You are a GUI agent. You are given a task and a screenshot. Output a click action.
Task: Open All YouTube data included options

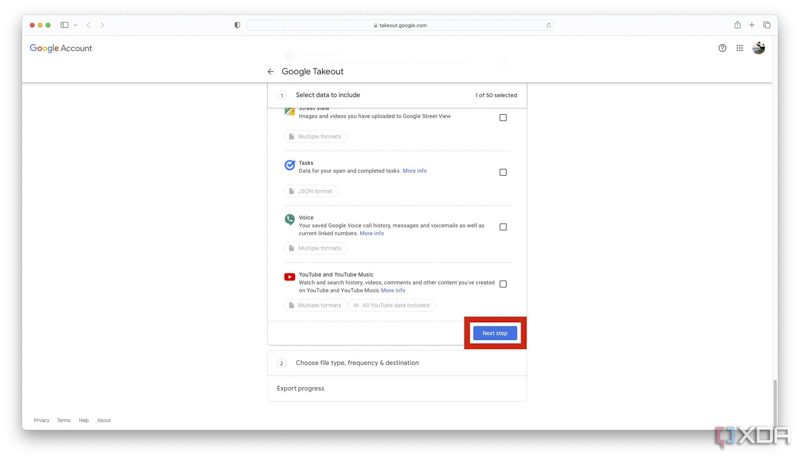392,305
